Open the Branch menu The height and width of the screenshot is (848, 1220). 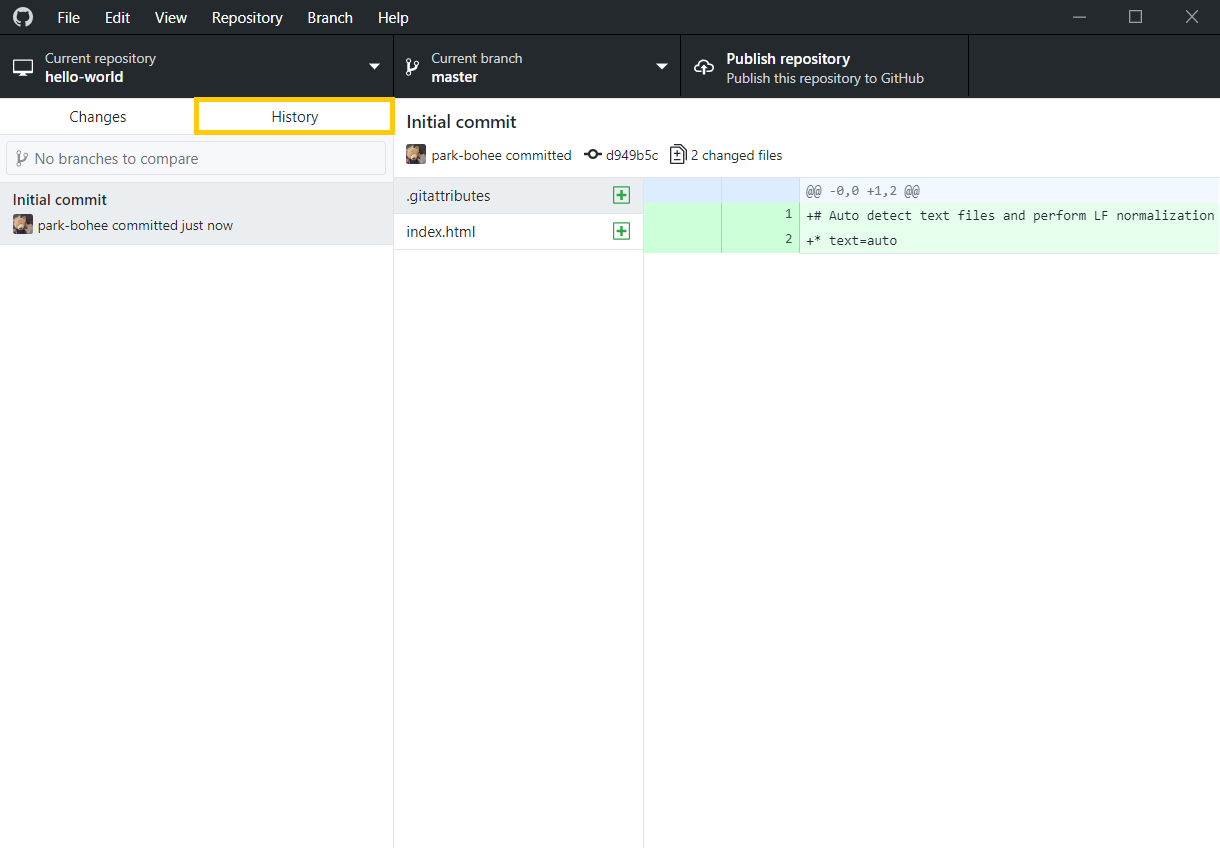[x=330, y=18]
